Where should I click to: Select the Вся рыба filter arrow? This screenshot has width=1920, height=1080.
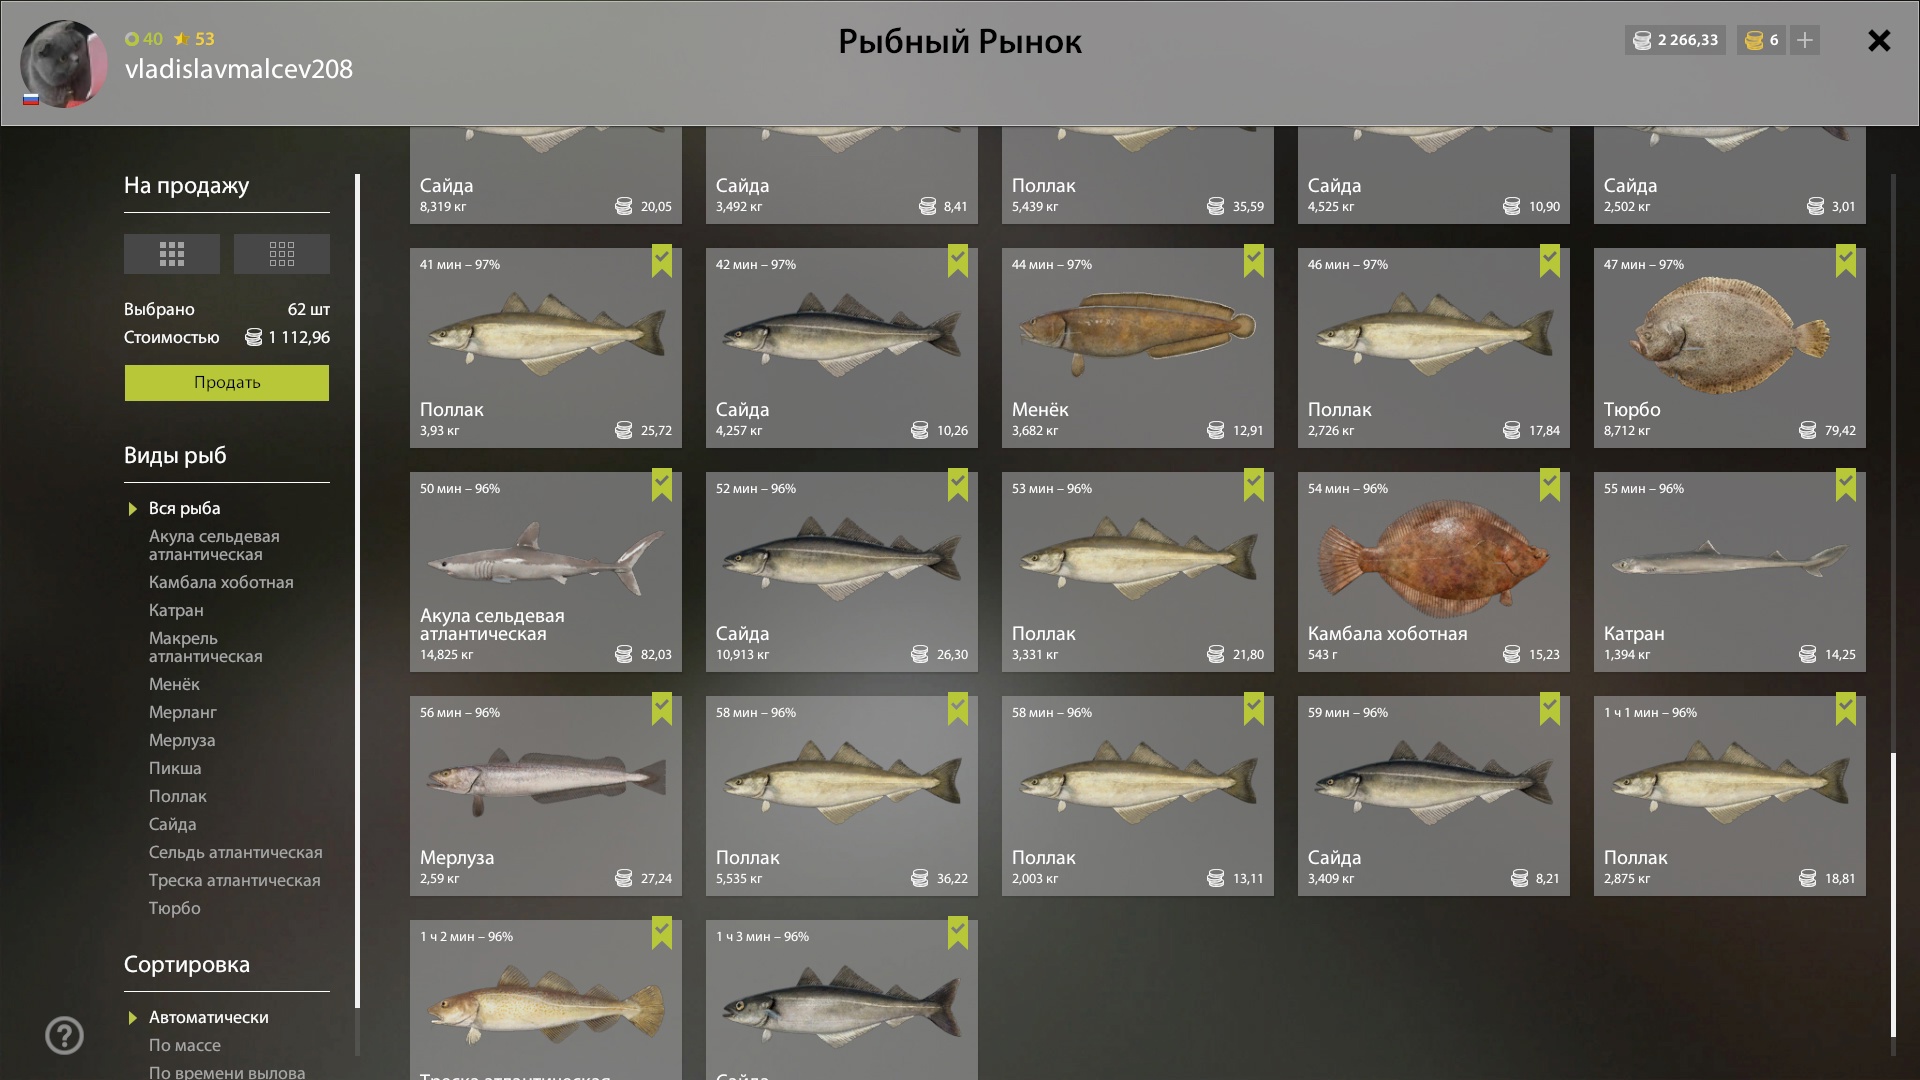132,509
